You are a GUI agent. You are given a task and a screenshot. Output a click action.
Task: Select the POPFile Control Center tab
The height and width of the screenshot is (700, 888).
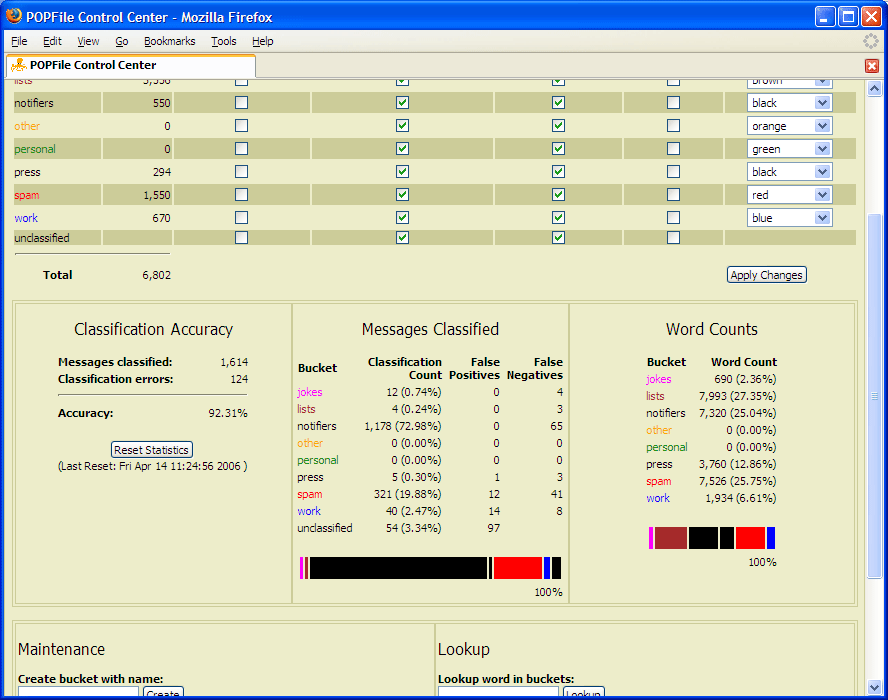131,66
